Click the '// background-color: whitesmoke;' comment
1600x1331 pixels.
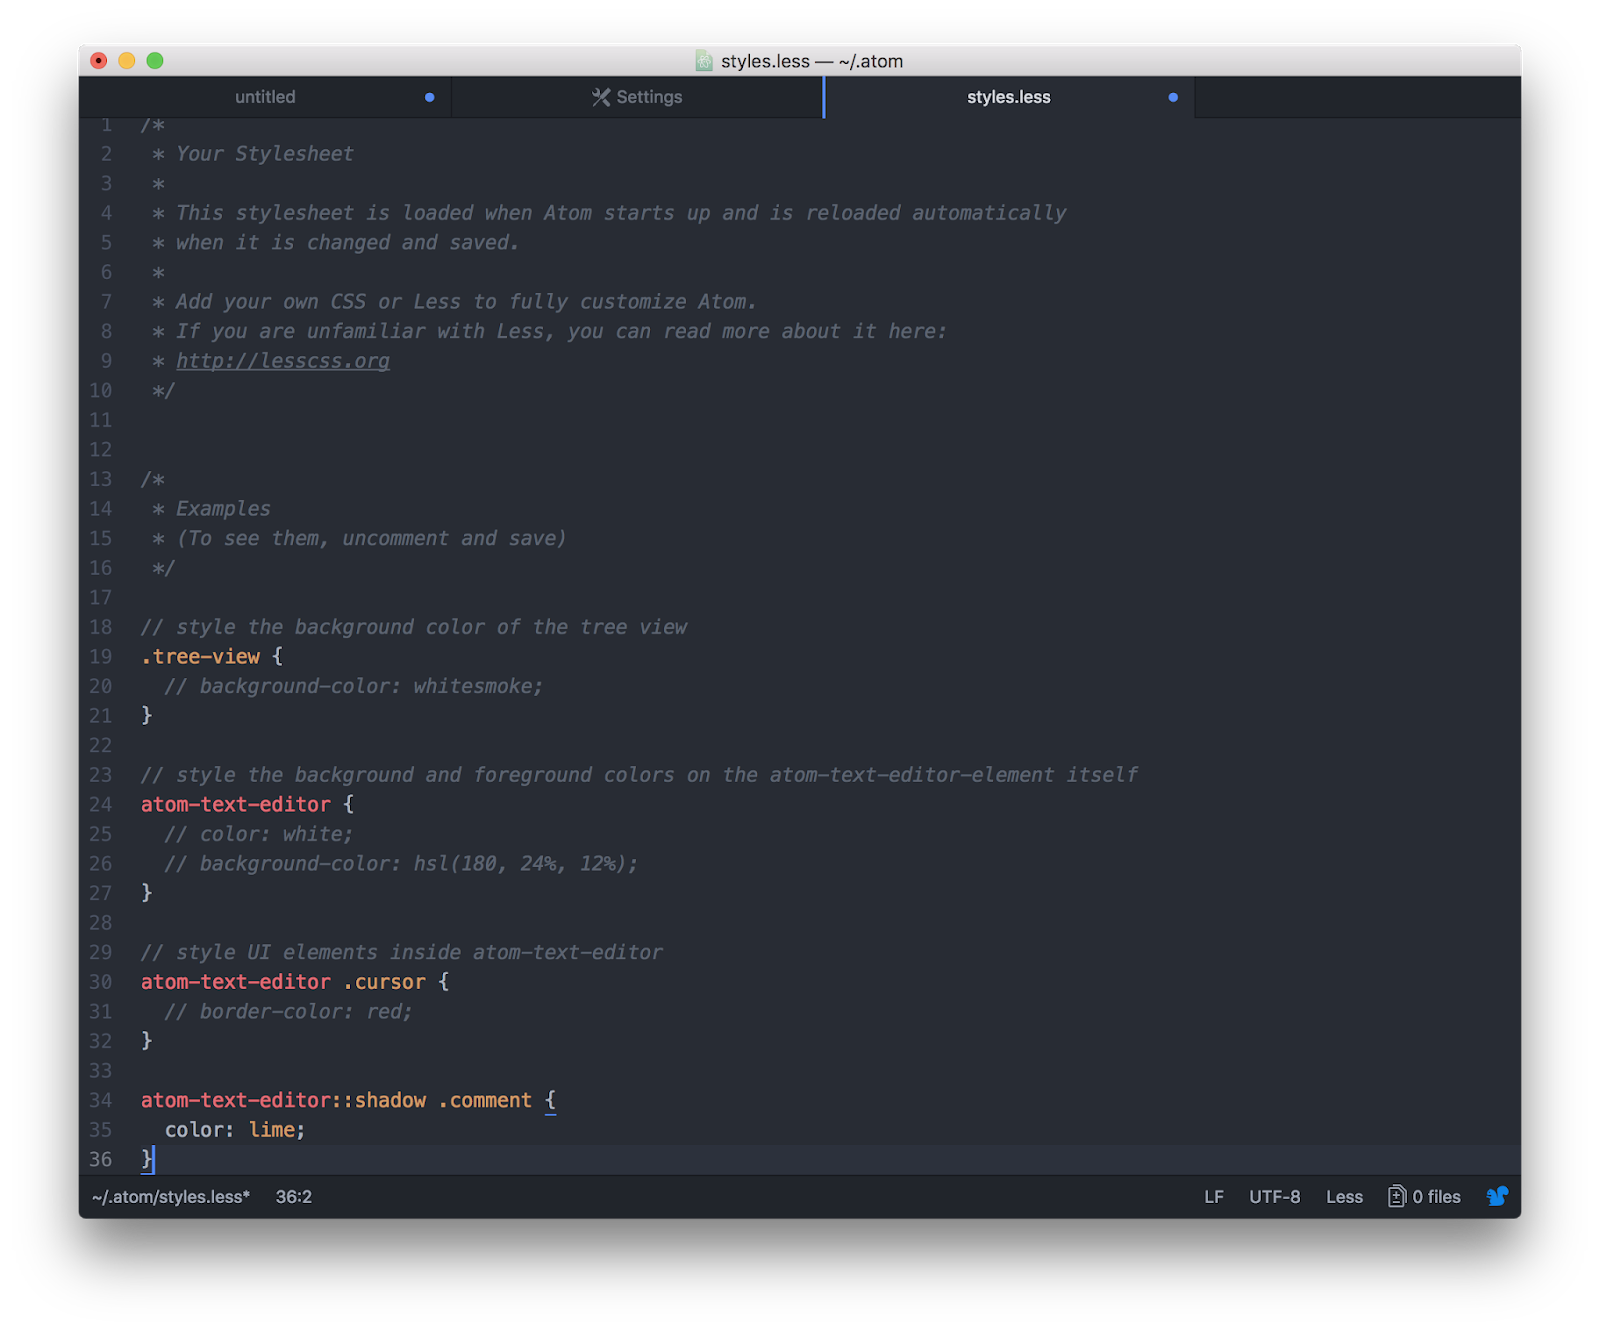click(x=354, y=686)
